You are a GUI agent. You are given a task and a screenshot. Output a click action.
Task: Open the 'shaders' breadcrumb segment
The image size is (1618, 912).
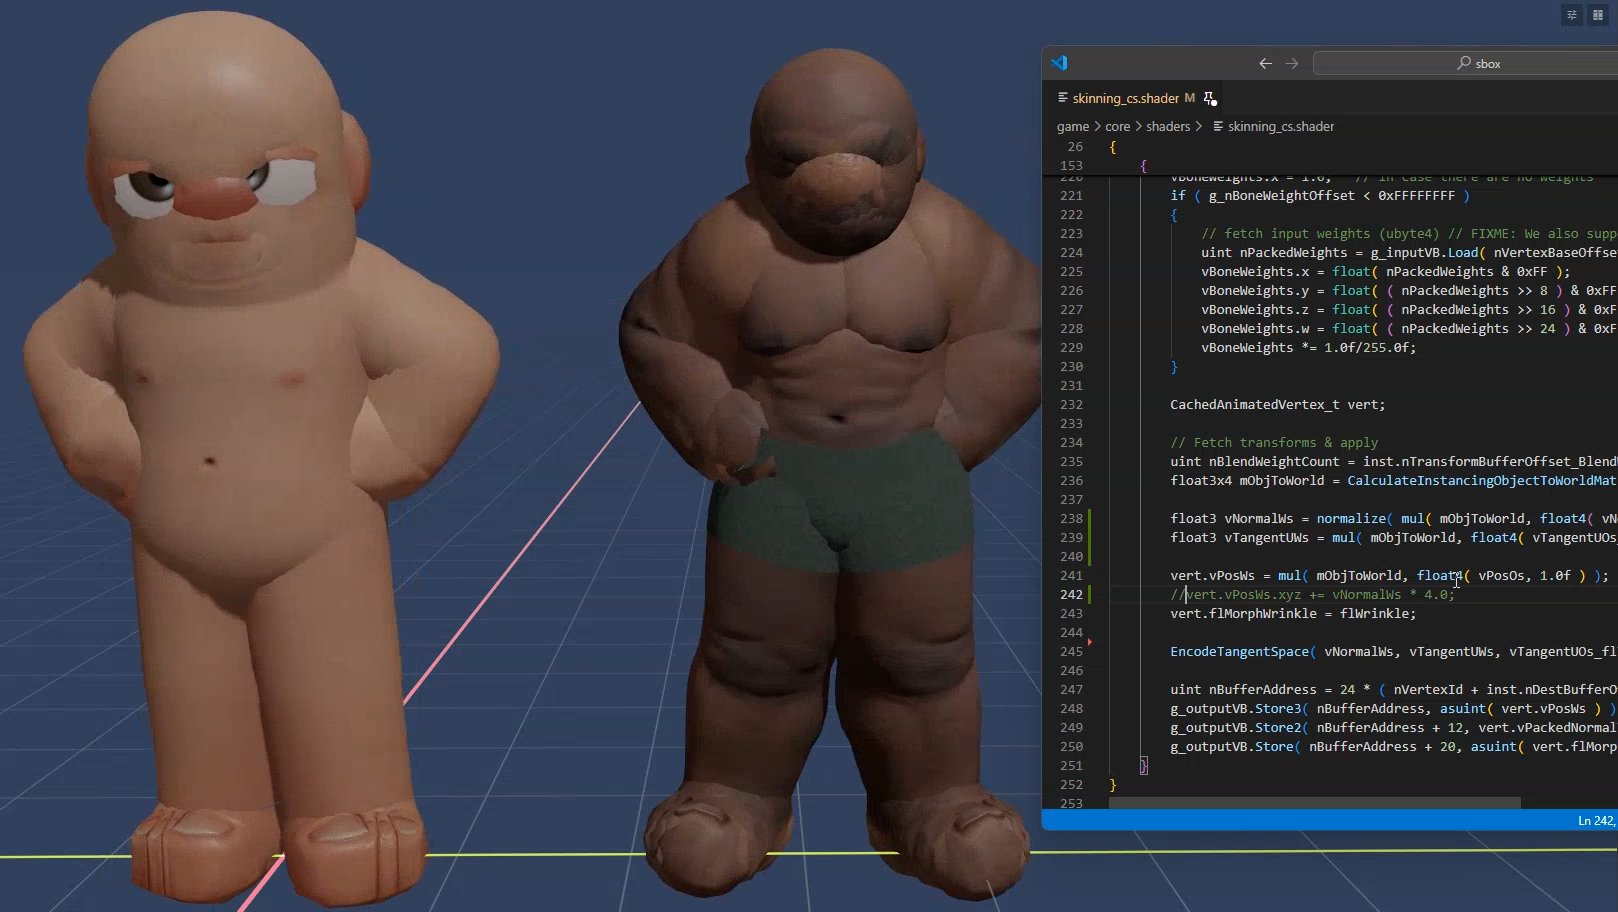[1168, 126]
